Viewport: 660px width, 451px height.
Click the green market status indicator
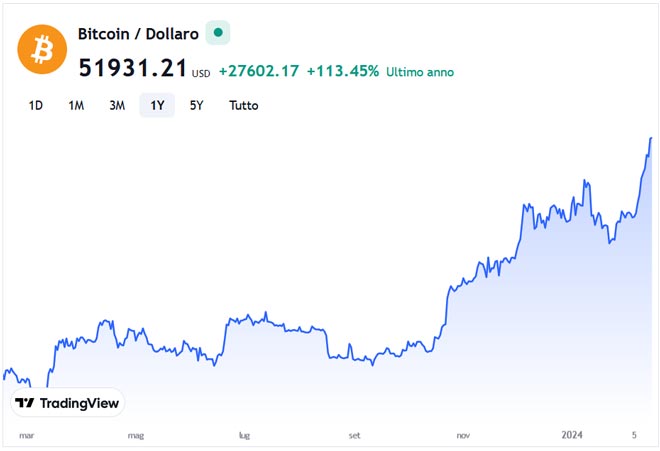[x=217, y=33]
